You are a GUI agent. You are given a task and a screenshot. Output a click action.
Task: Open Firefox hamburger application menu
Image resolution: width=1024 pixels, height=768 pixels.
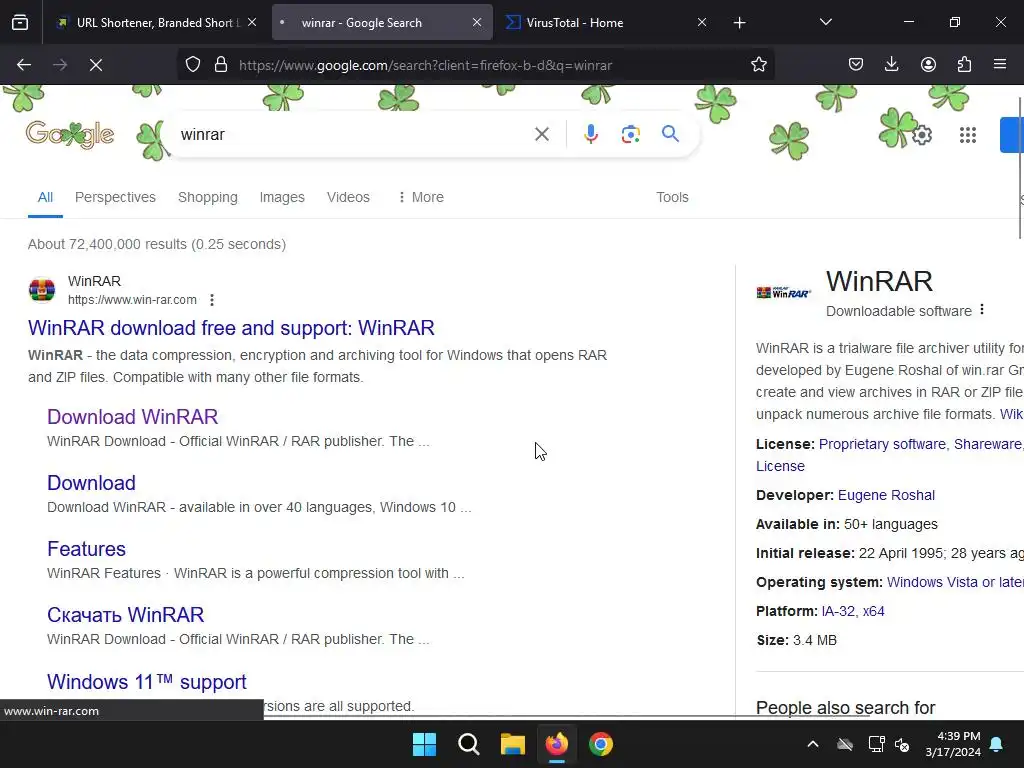pos(1000,64)
